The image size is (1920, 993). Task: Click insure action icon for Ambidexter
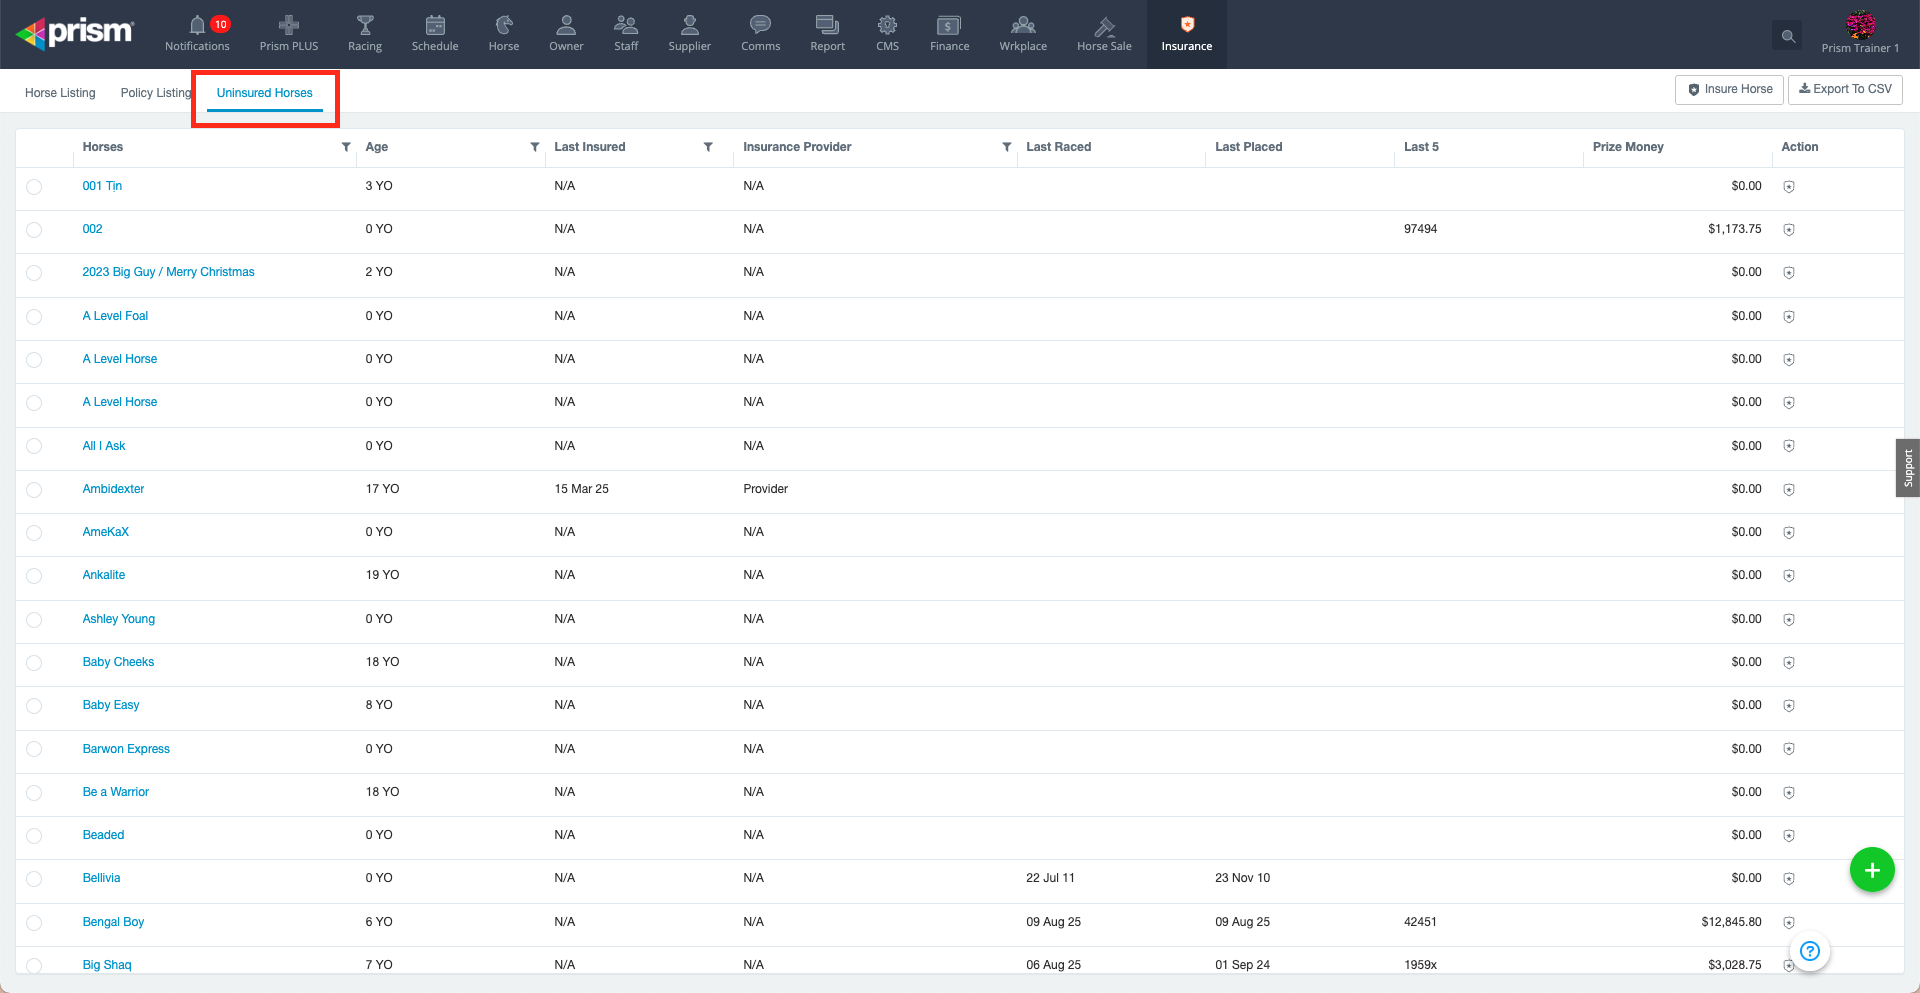tap(1789, 490)
